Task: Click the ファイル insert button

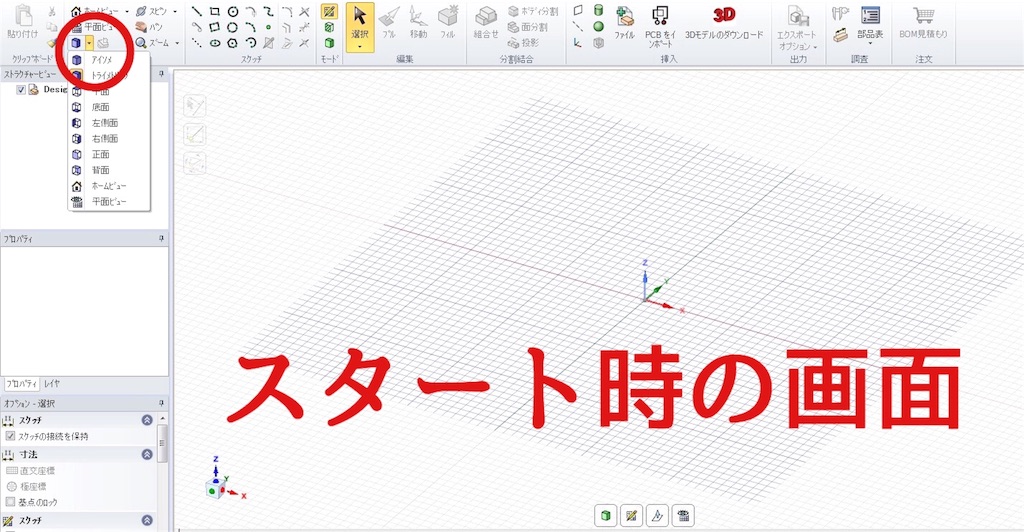Action: pyautogui.click(x=624, y=22)
